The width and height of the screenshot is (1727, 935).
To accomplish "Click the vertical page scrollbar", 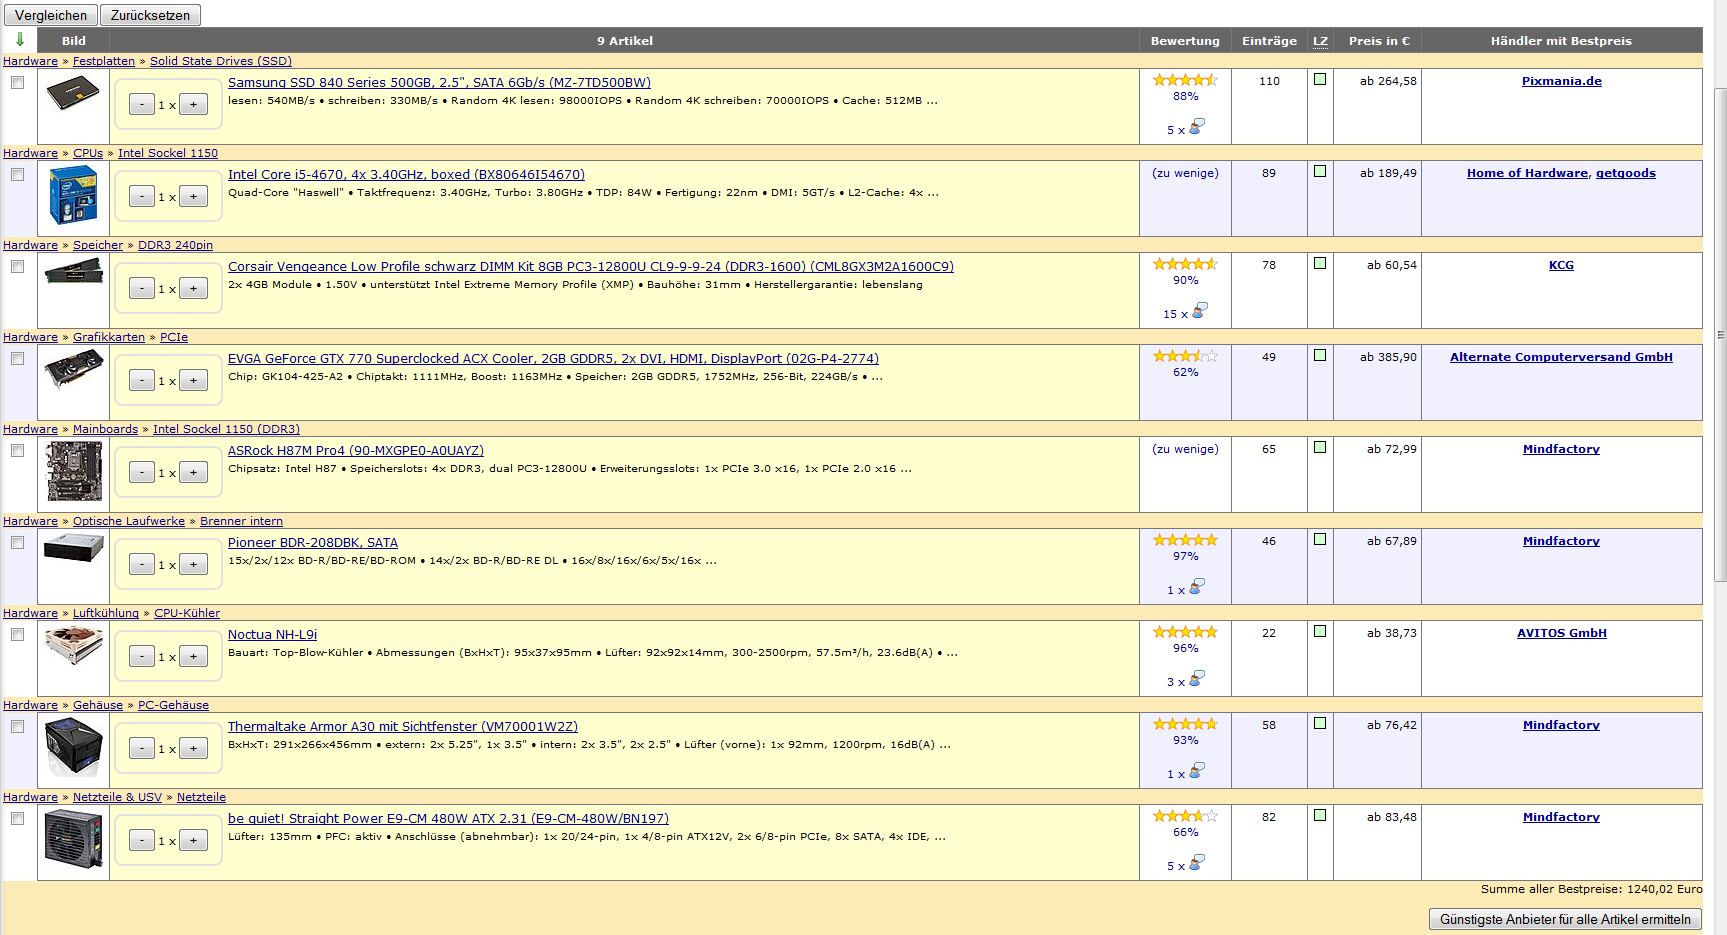I will tap(1720, 335).
